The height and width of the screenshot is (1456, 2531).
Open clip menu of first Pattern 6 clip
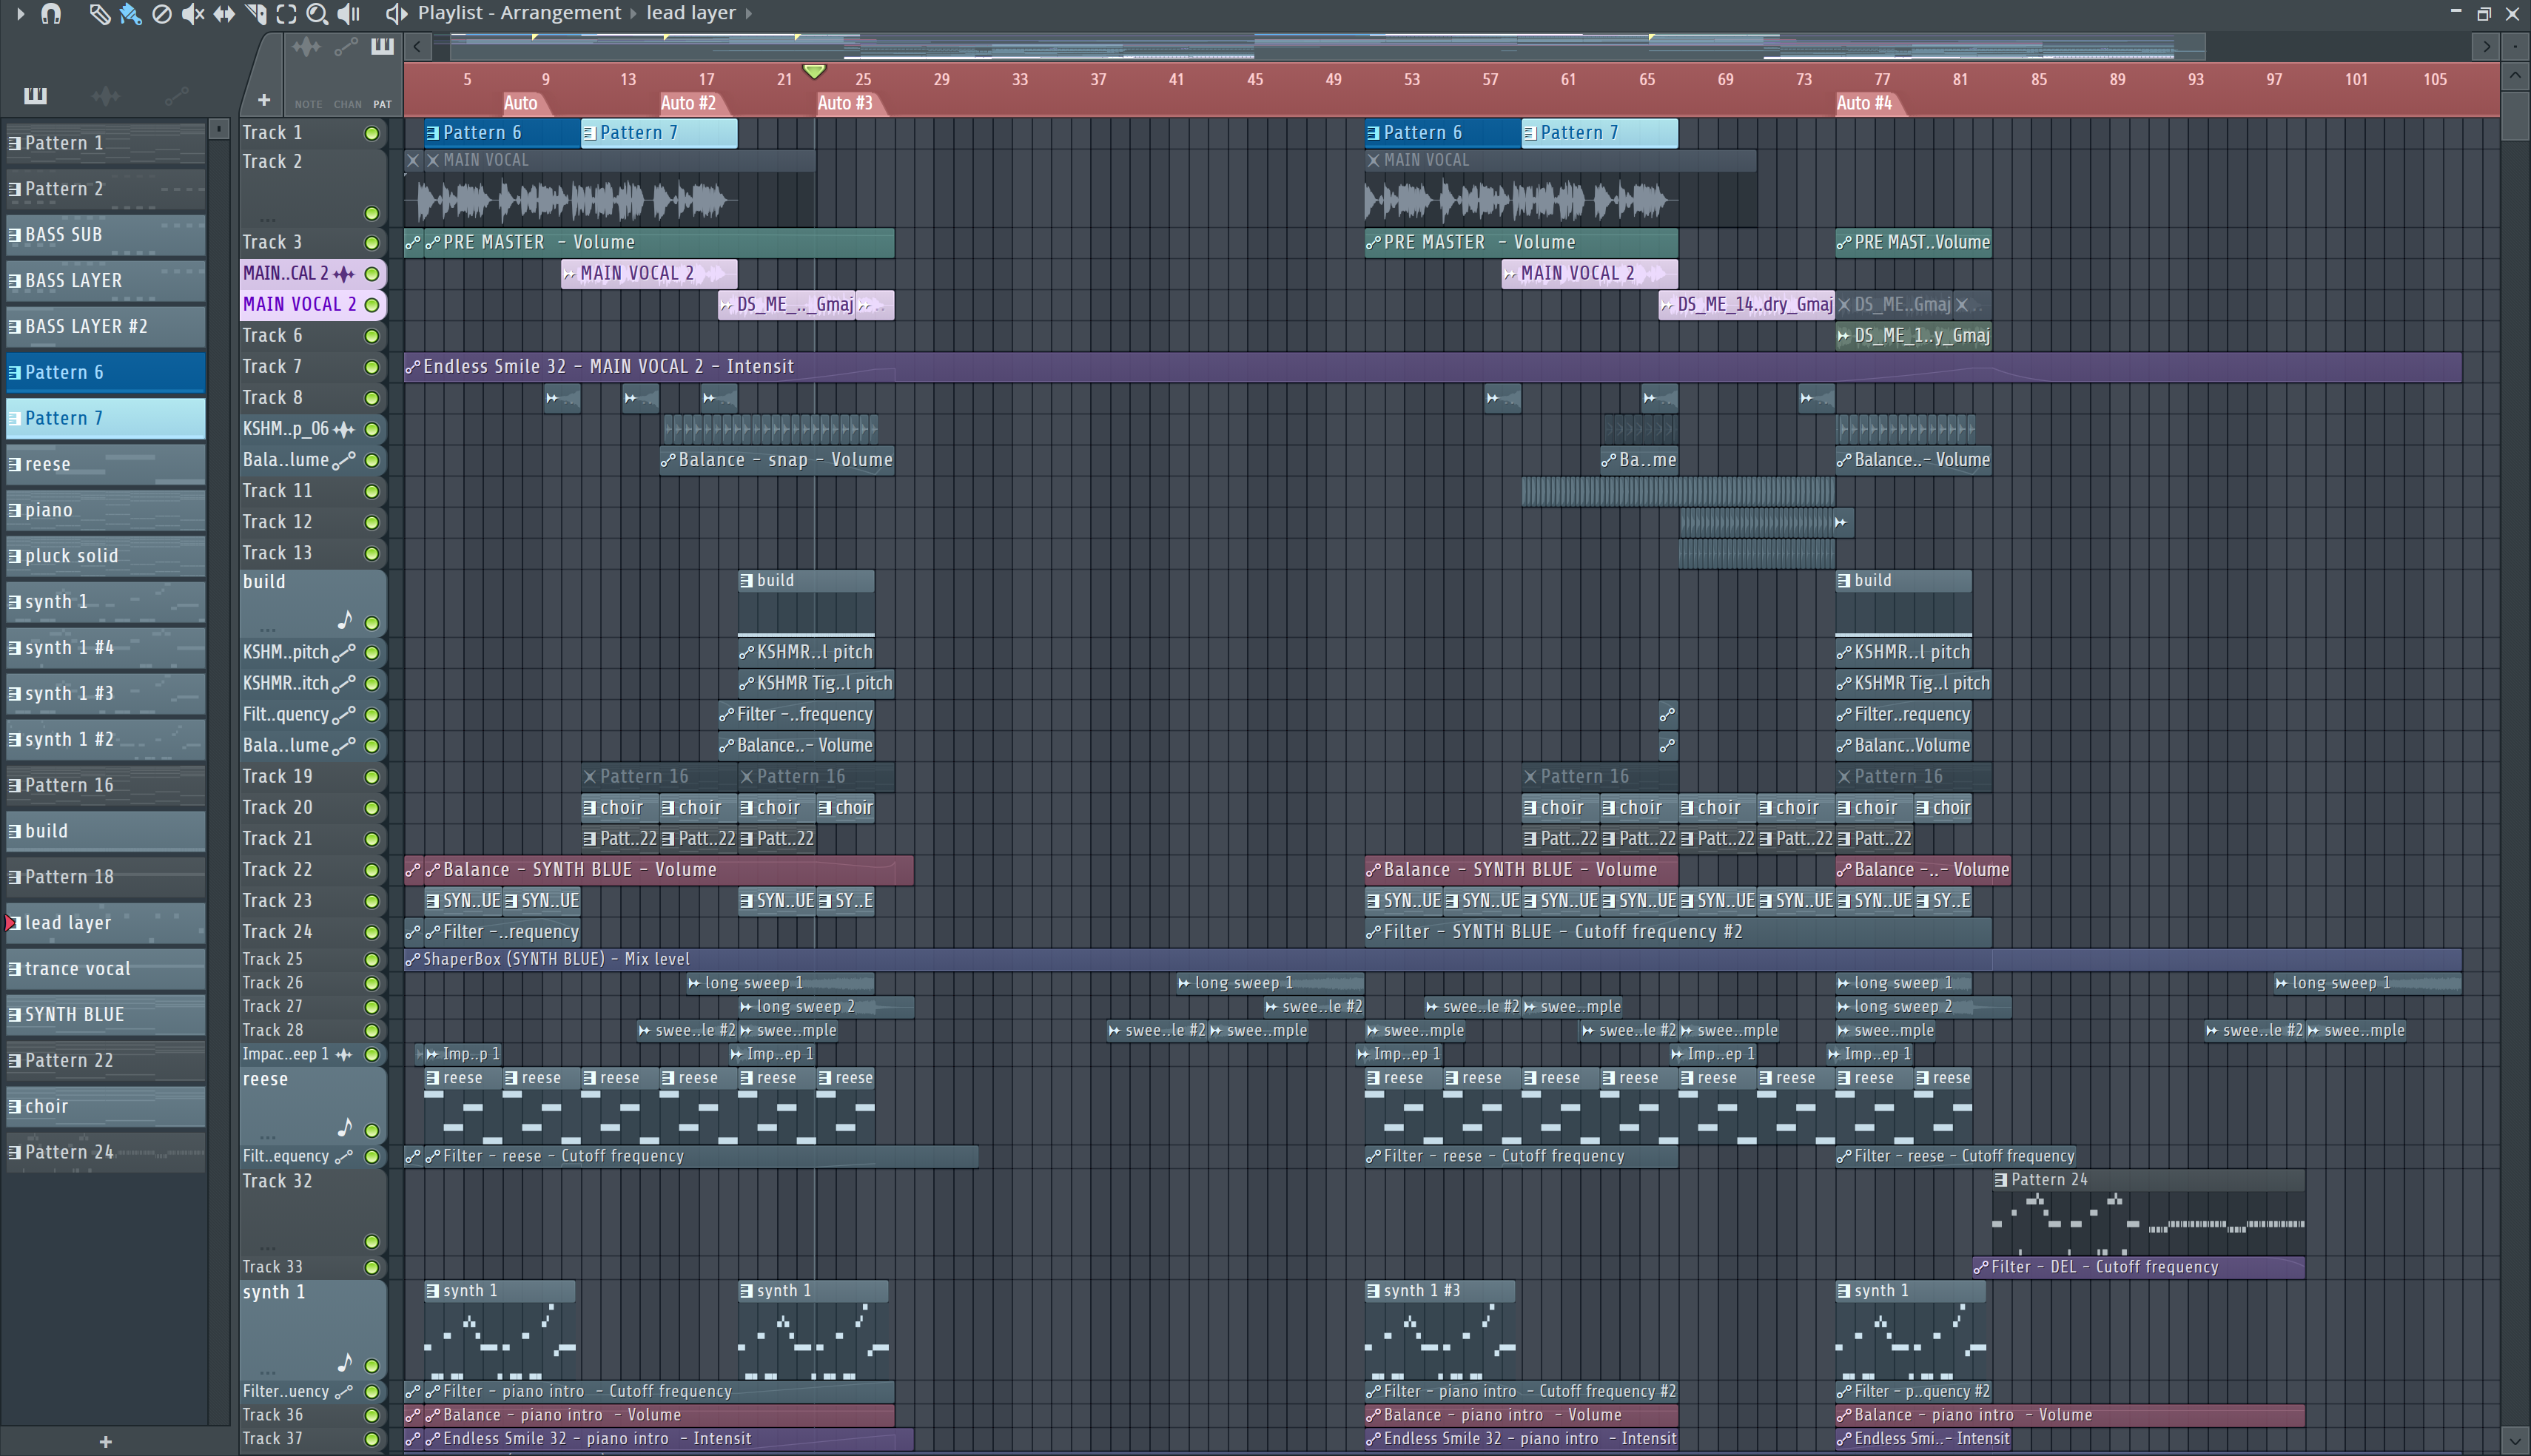pos(432,133)
